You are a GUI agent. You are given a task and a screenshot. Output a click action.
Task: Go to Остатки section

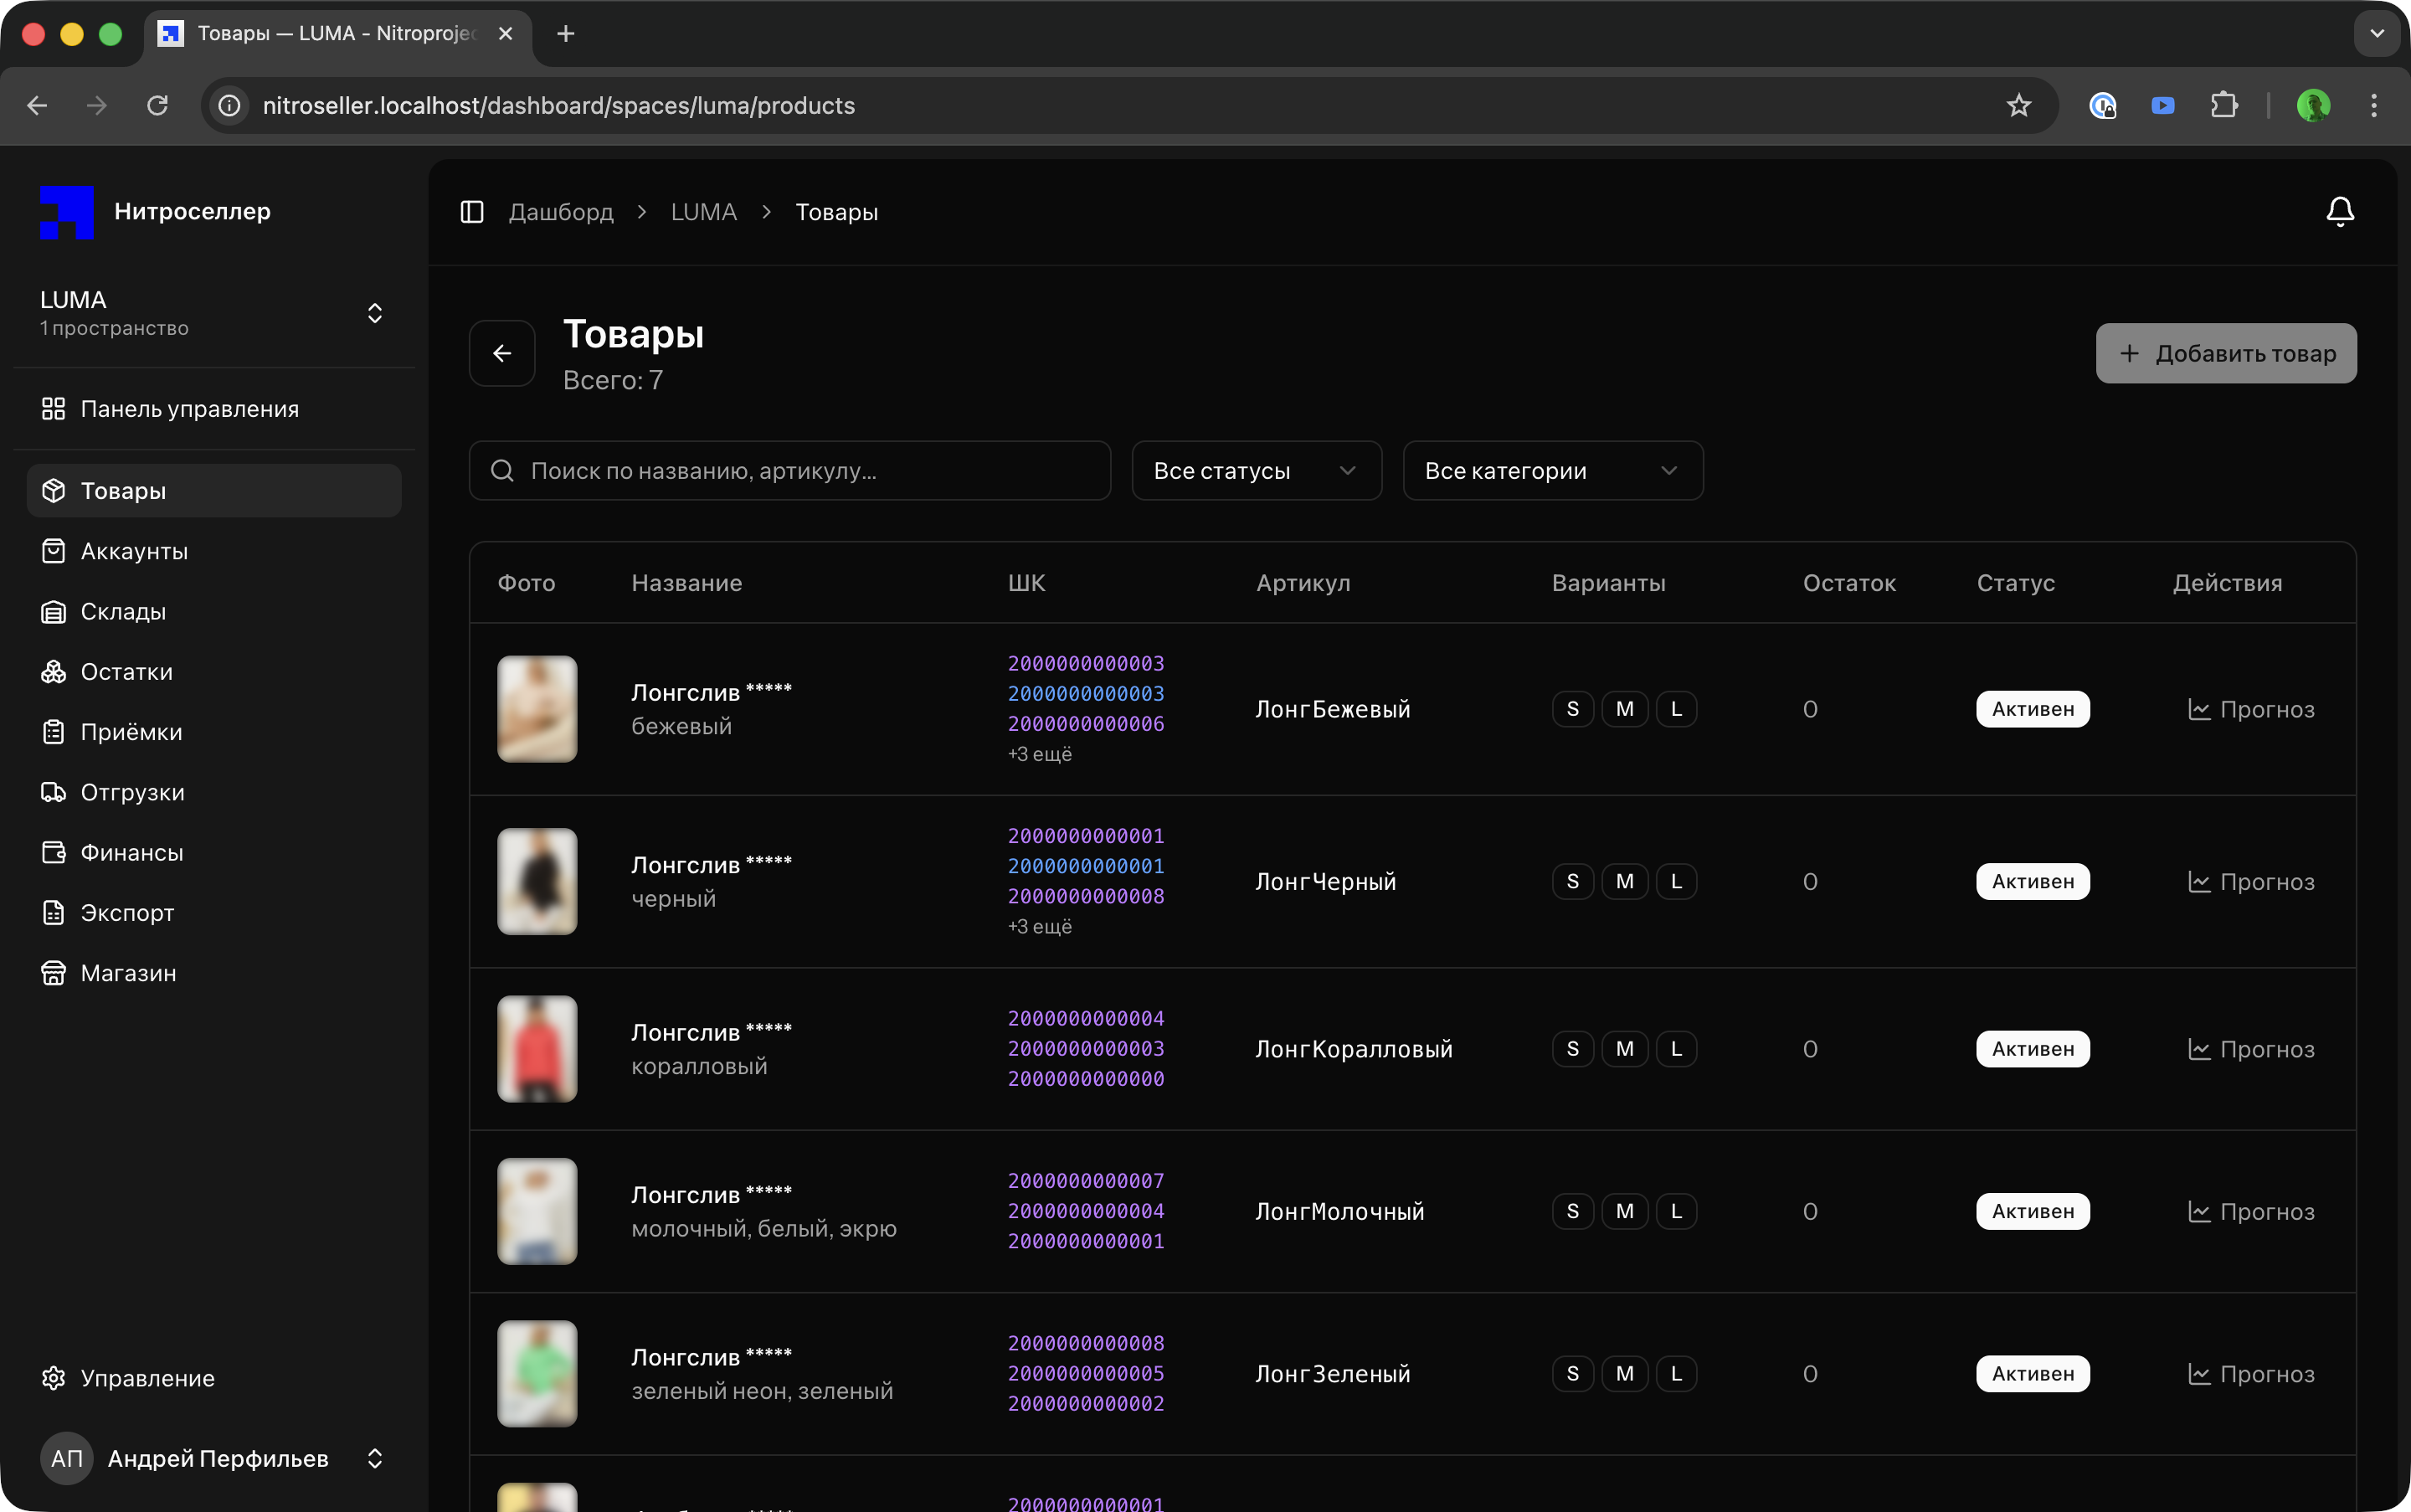(x=126, y=672)
